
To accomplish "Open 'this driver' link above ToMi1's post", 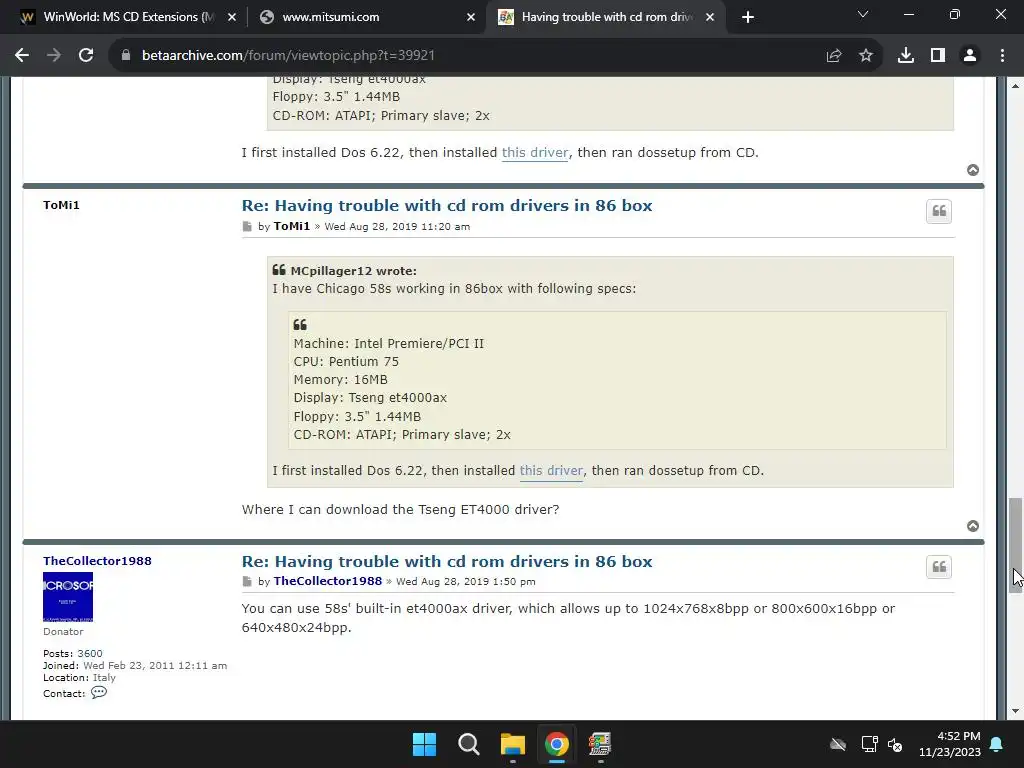I will pyautogui.click(x=535, y=152).
